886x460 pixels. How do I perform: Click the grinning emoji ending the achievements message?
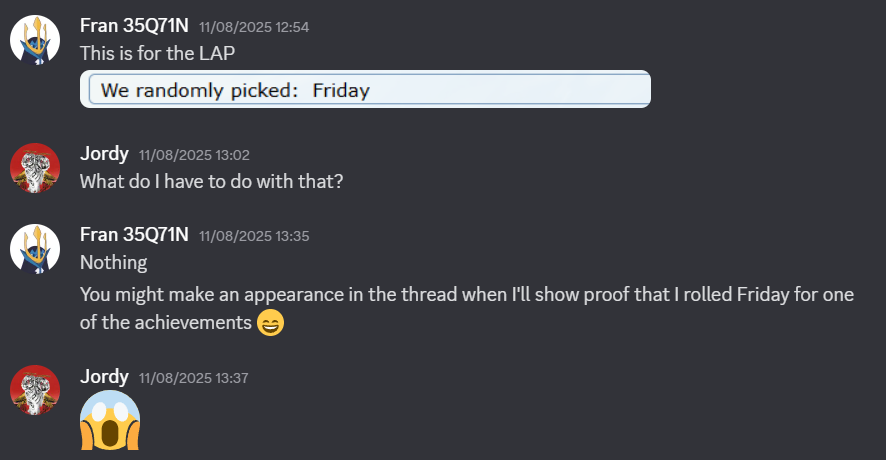[270, 323]
